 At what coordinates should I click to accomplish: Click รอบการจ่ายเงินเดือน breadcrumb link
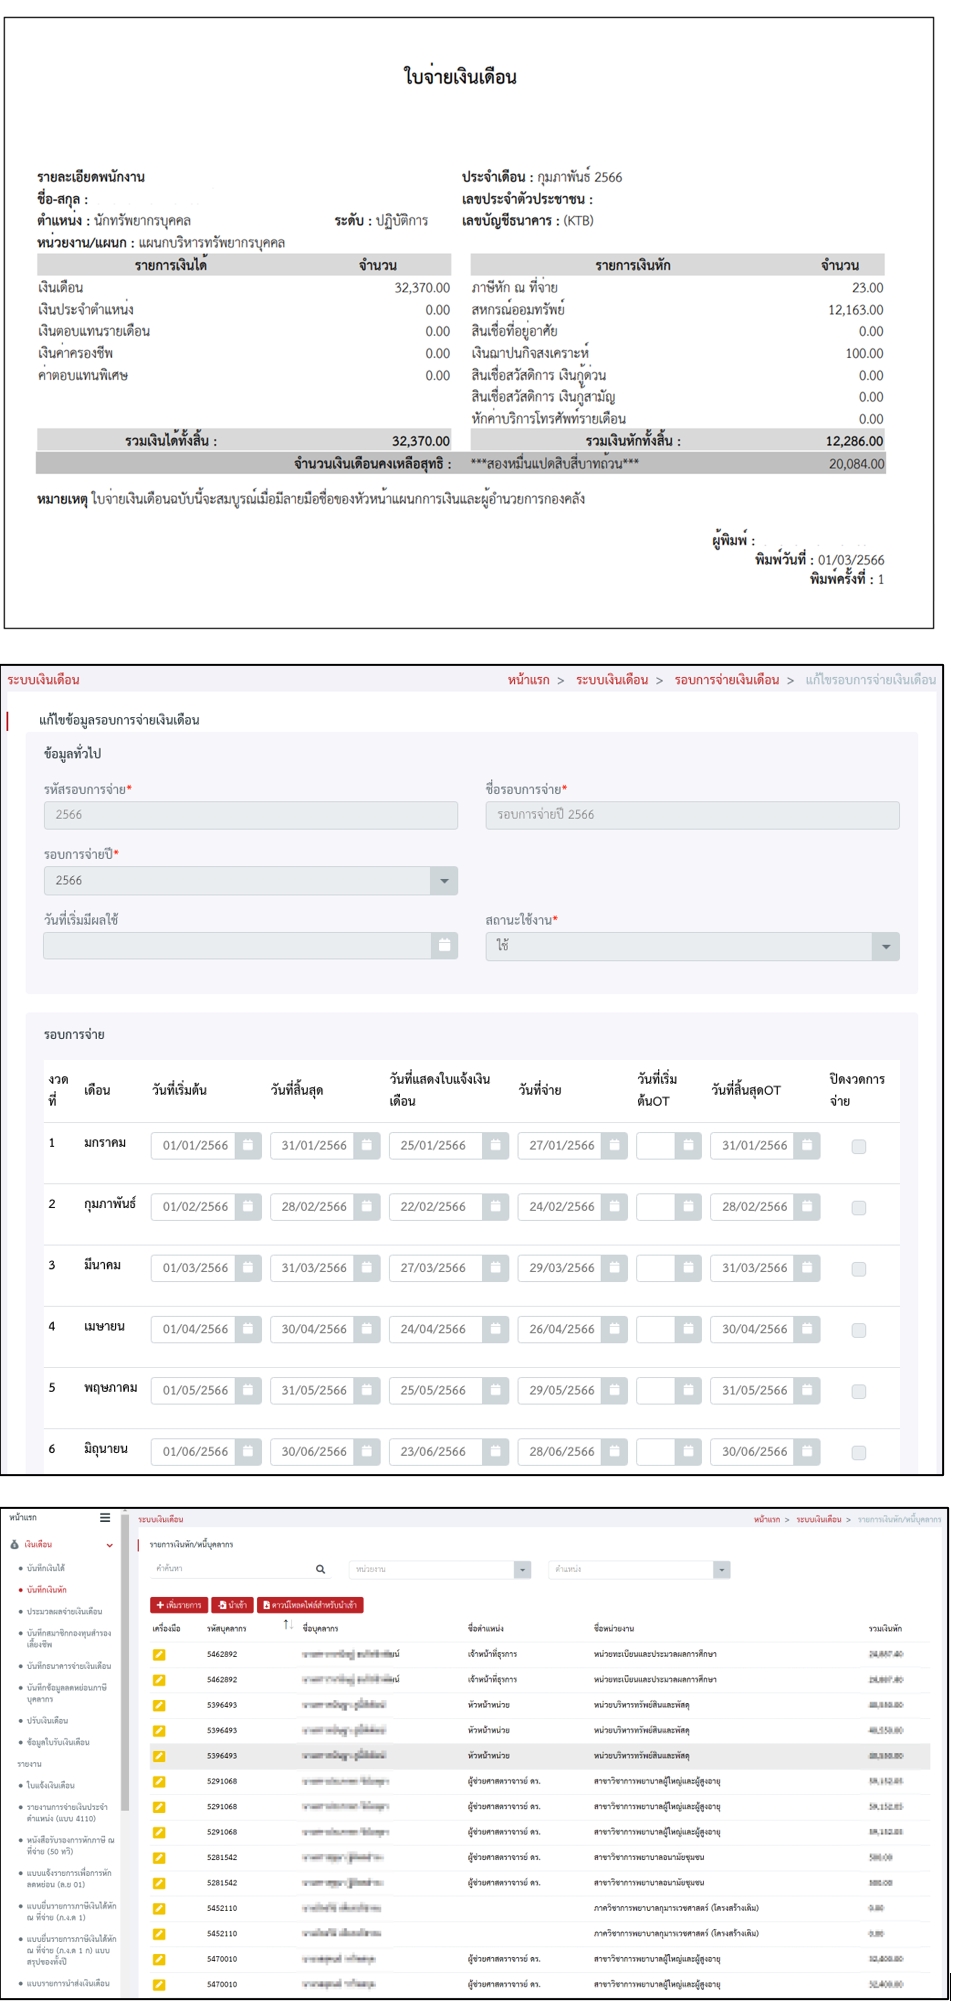(726, 680)
